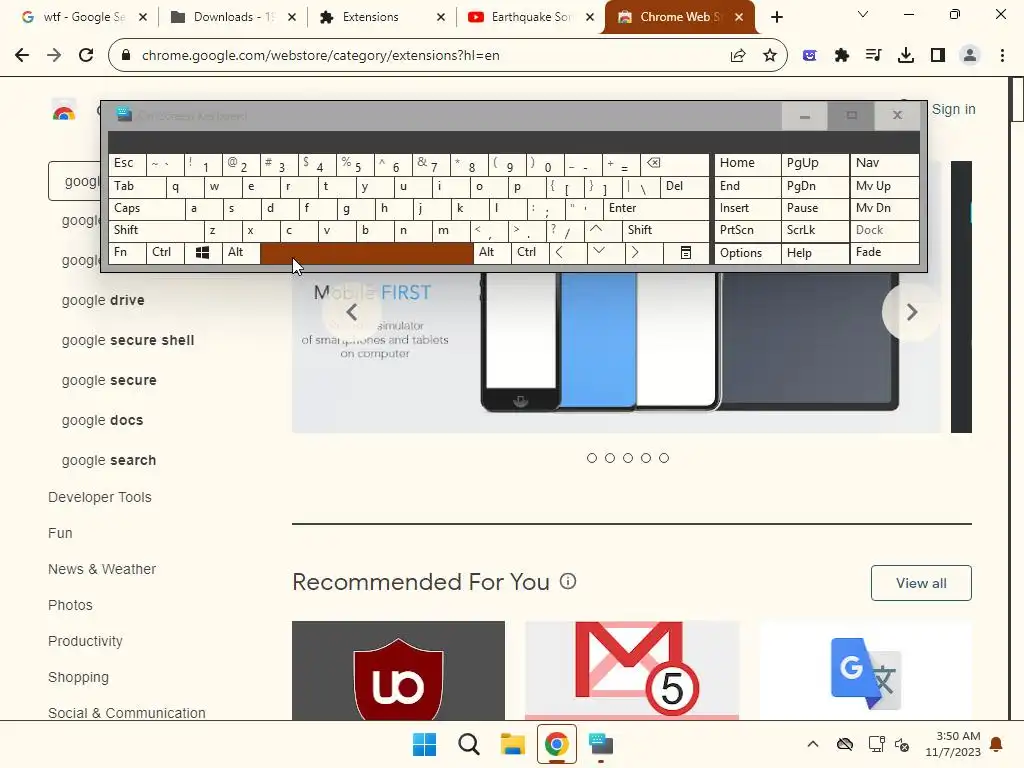
Task: Open the Chrome profile avatar
Action: click(970, 56)
